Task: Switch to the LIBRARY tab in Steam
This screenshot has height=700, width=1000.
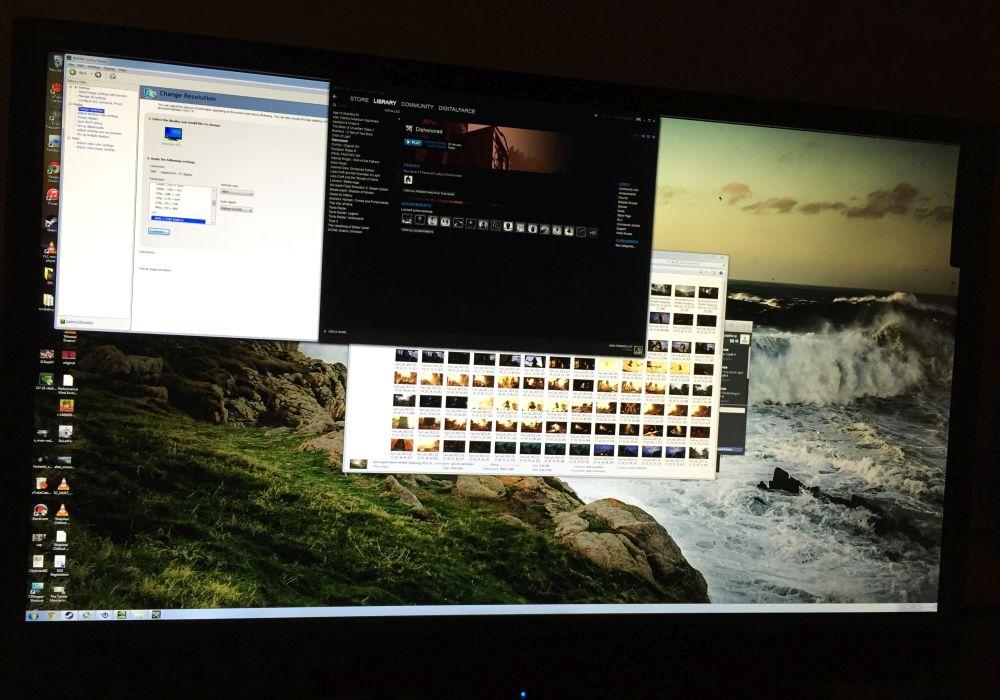Action: [385, 102]
